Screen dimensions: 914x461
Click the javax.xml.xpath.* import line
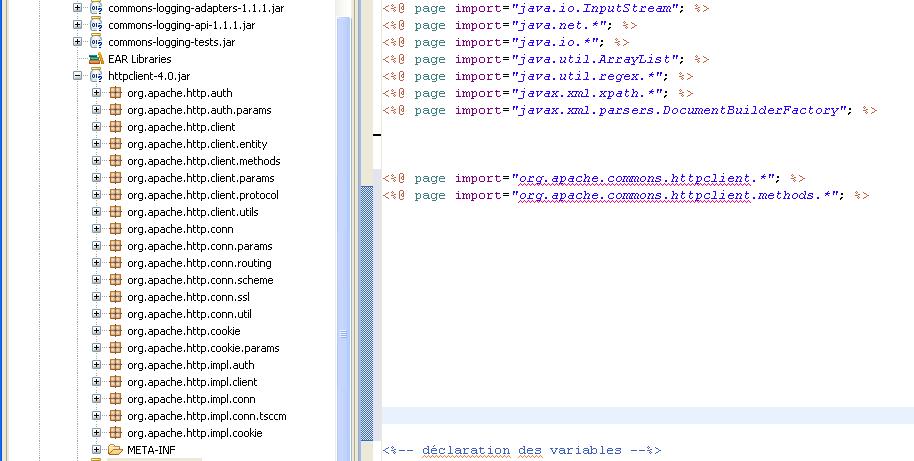(537, 93)
